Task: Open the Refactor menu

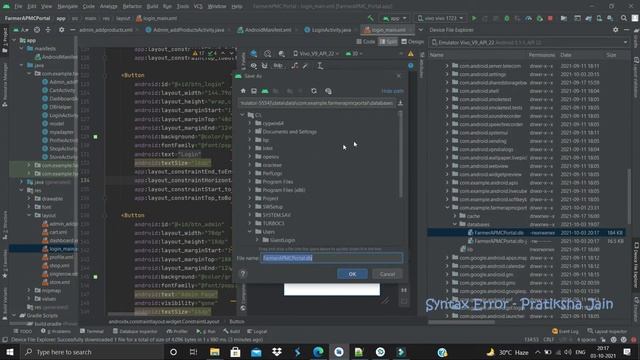Action: (x=132, y=7)
